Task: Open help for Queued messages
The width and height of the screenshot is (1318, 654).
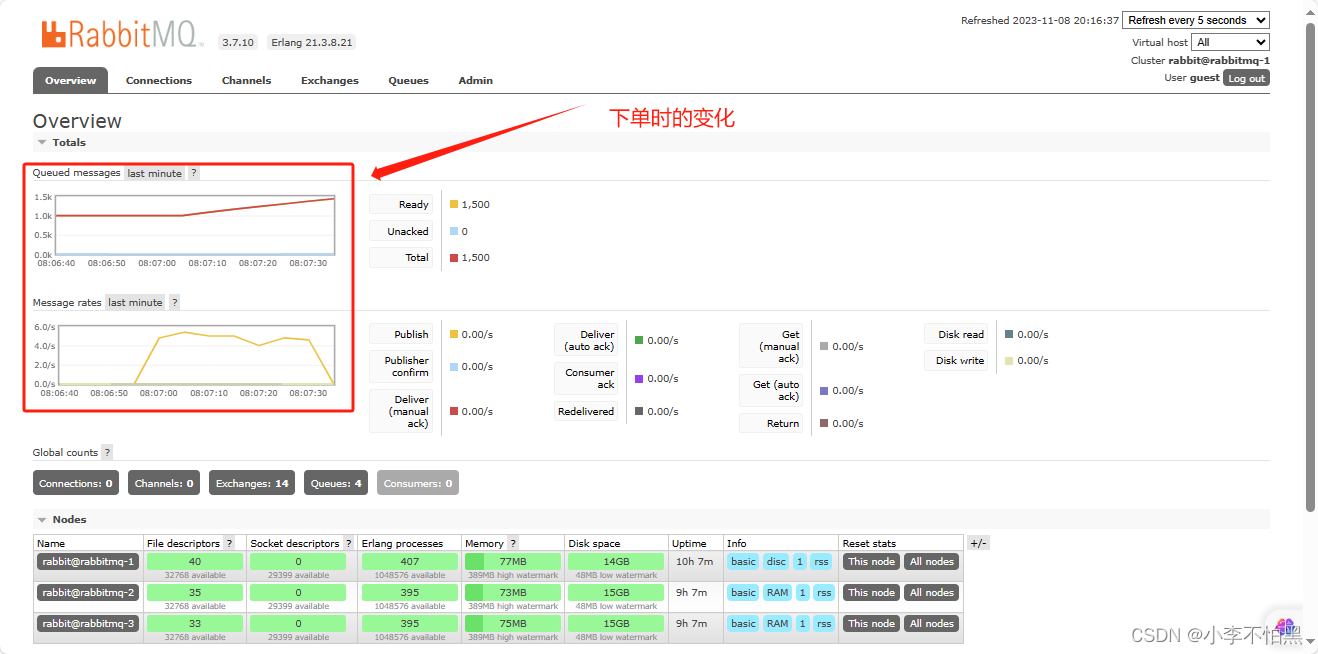Action: coord(194,173)
